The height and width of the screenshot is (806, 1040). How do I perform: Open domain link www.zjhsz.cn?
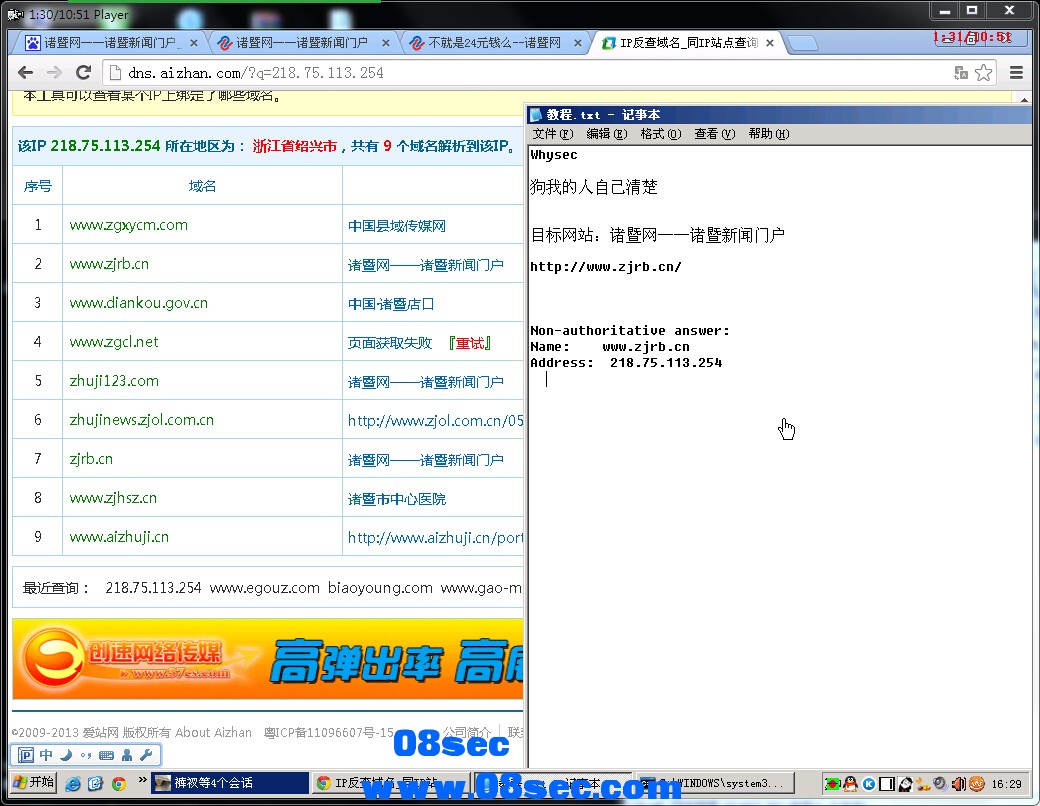pyautogui.click(x=113, y=498)
